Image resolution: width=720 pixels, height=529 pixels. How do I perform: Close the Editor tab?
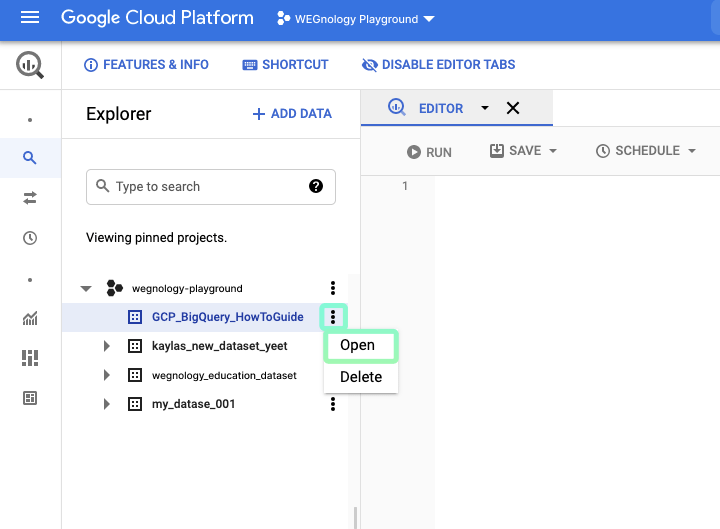coord(512,108)
